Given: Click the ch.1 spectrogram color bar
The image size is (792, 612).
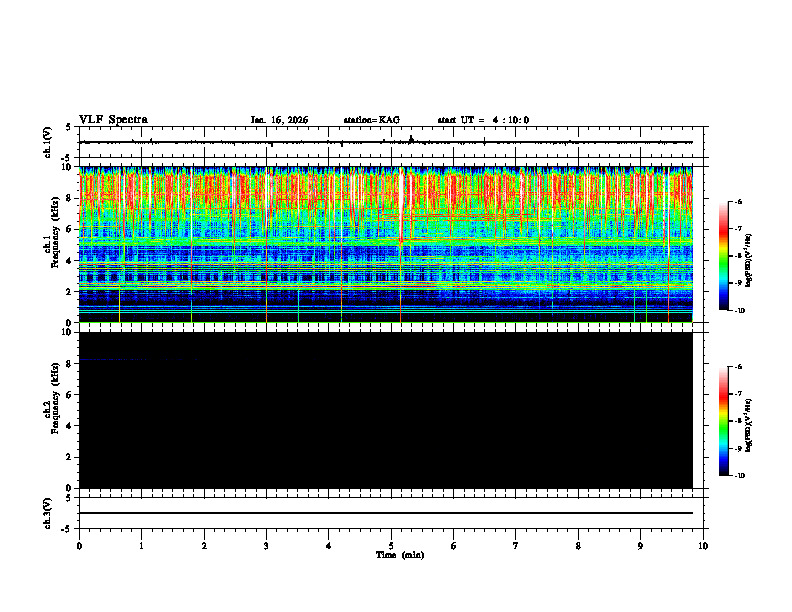Looking at the screenshot, I should click(724, 256).
